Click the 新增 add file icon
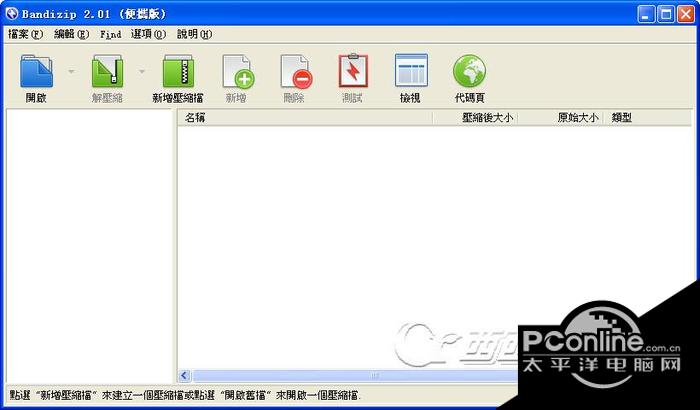The width and height of the screenshot is (700, 410). (x=238, y=71)
